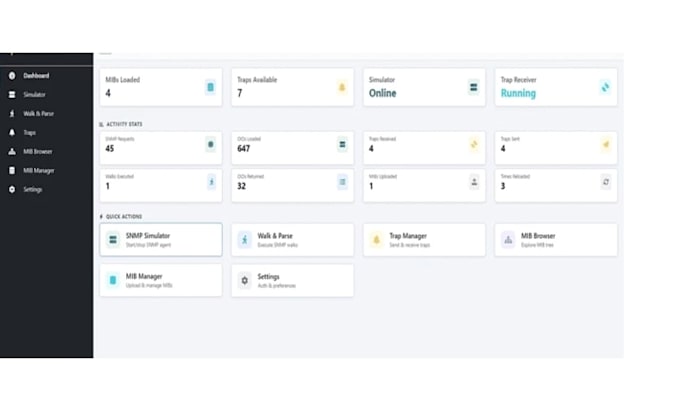Open Settings in the sidebar
The height and width of the screenshot is (411, 680).
33,189
